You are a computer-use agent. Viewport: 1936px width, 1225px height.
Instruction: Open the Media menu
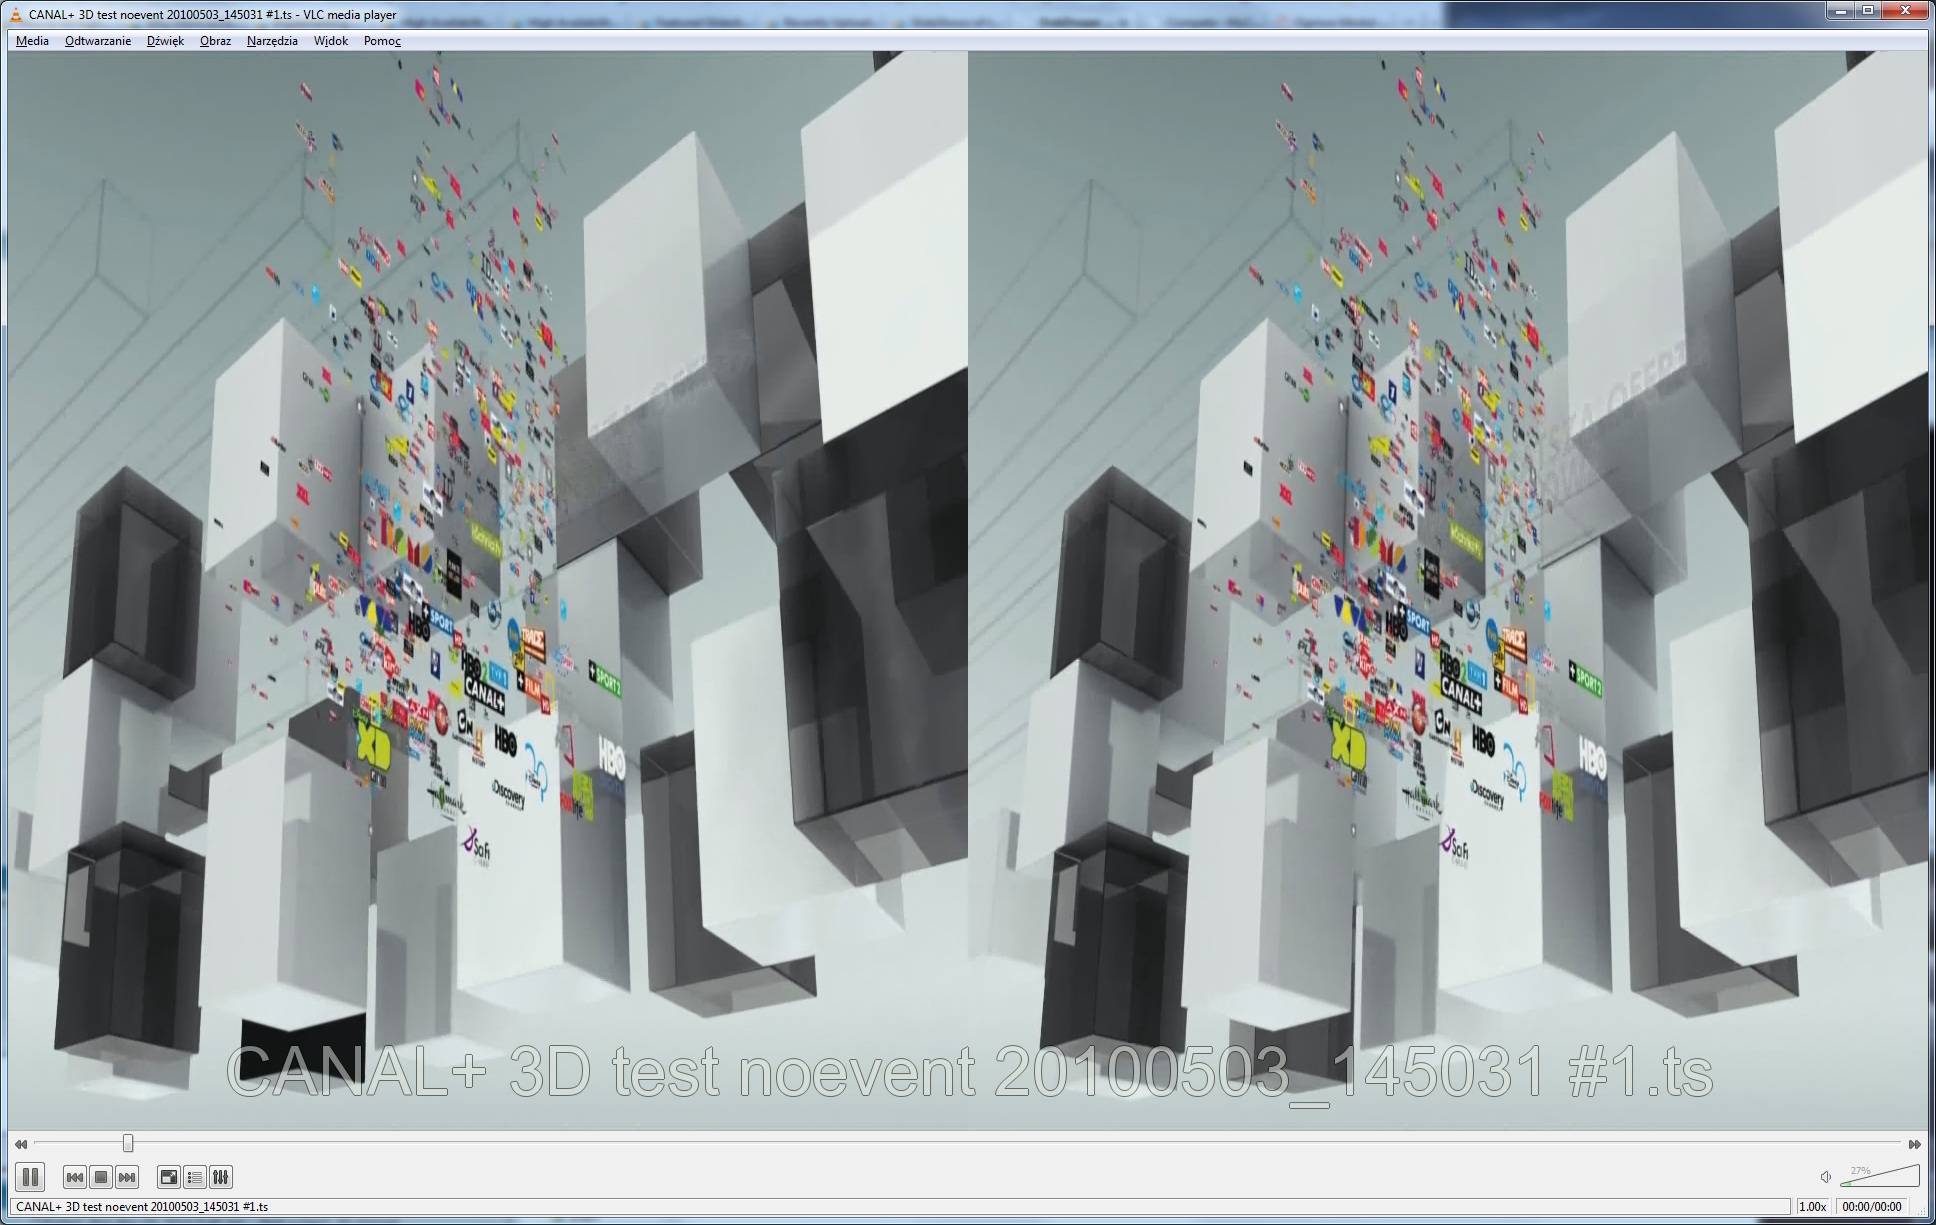(x=32, y=41)
